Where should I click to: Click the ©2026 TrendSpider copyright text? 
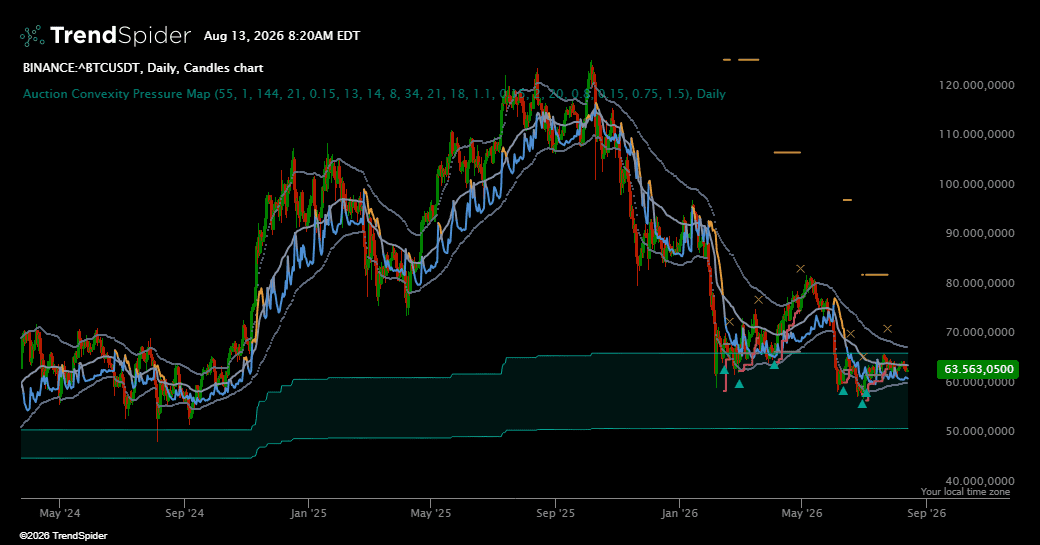63,535
